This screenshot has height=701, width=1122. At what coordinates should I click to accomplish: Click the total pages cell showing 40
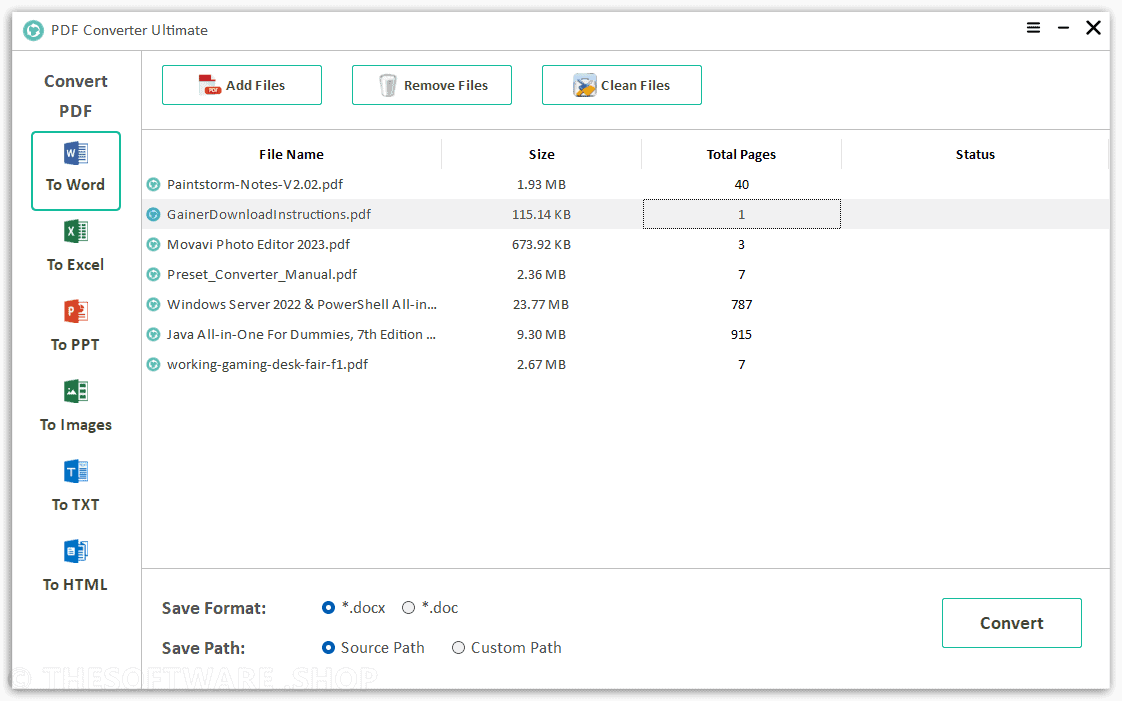point(741,185)
